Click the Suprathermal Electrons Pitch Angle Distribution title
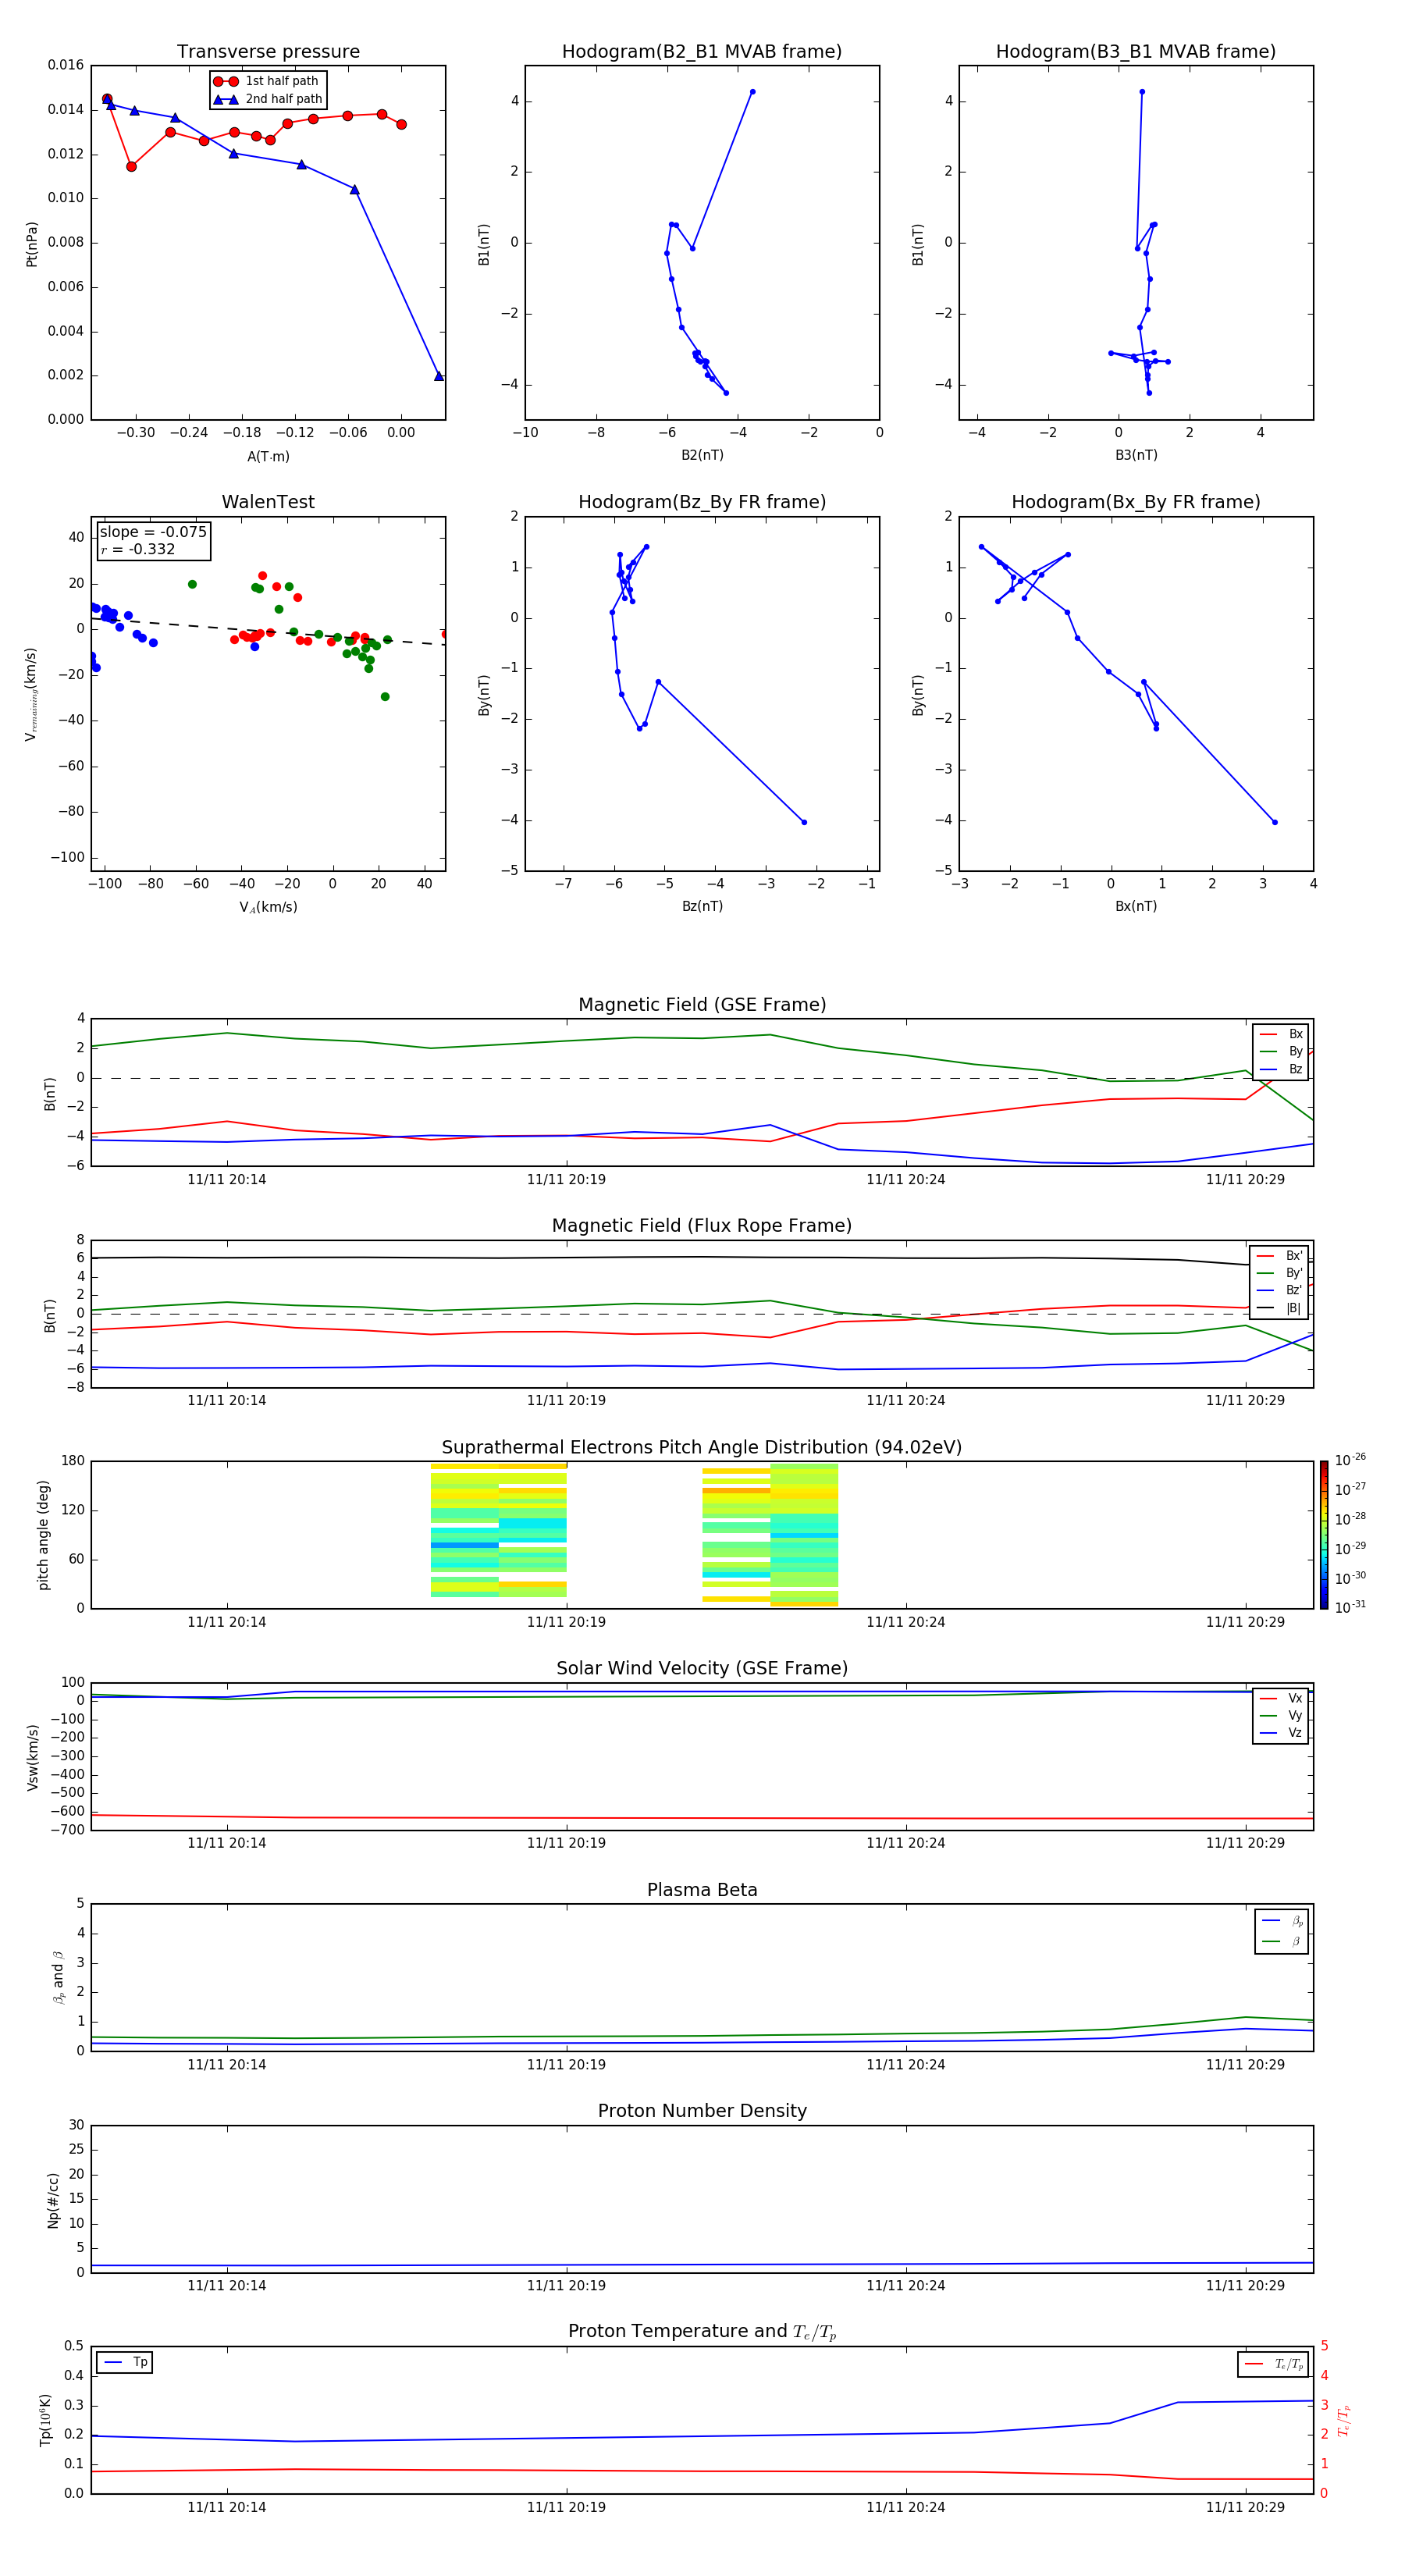This screenshot has width=1405, height=2576. point(701,1447)
